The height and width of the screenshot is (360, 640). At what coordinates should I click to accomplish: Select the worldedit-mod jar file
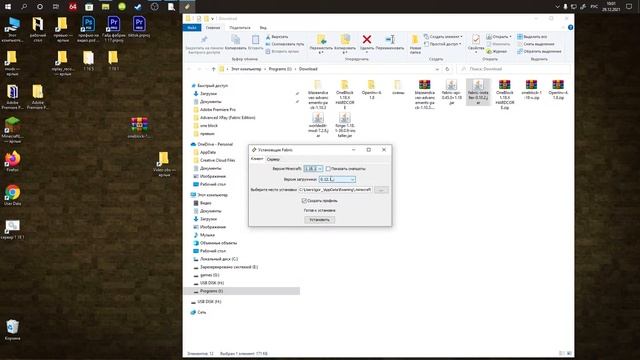point(318,125)
